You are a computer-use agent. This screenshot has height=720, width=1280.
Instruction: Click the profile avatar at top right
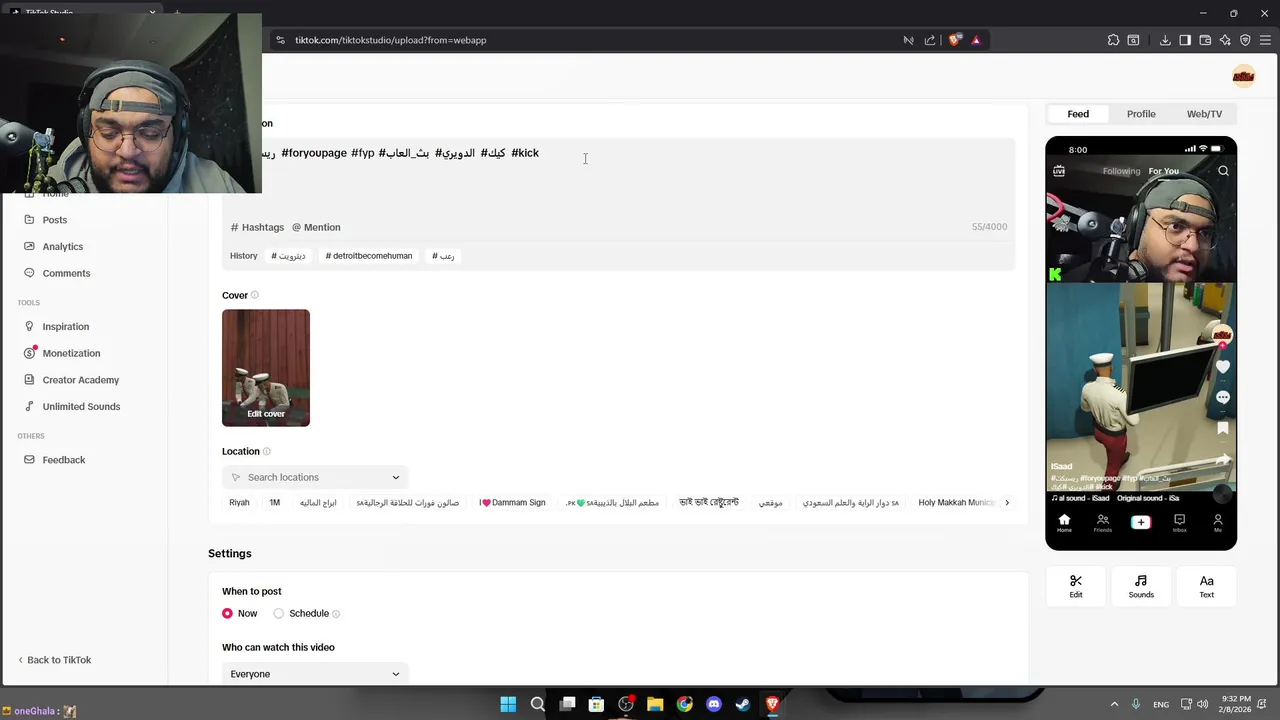1243,76
